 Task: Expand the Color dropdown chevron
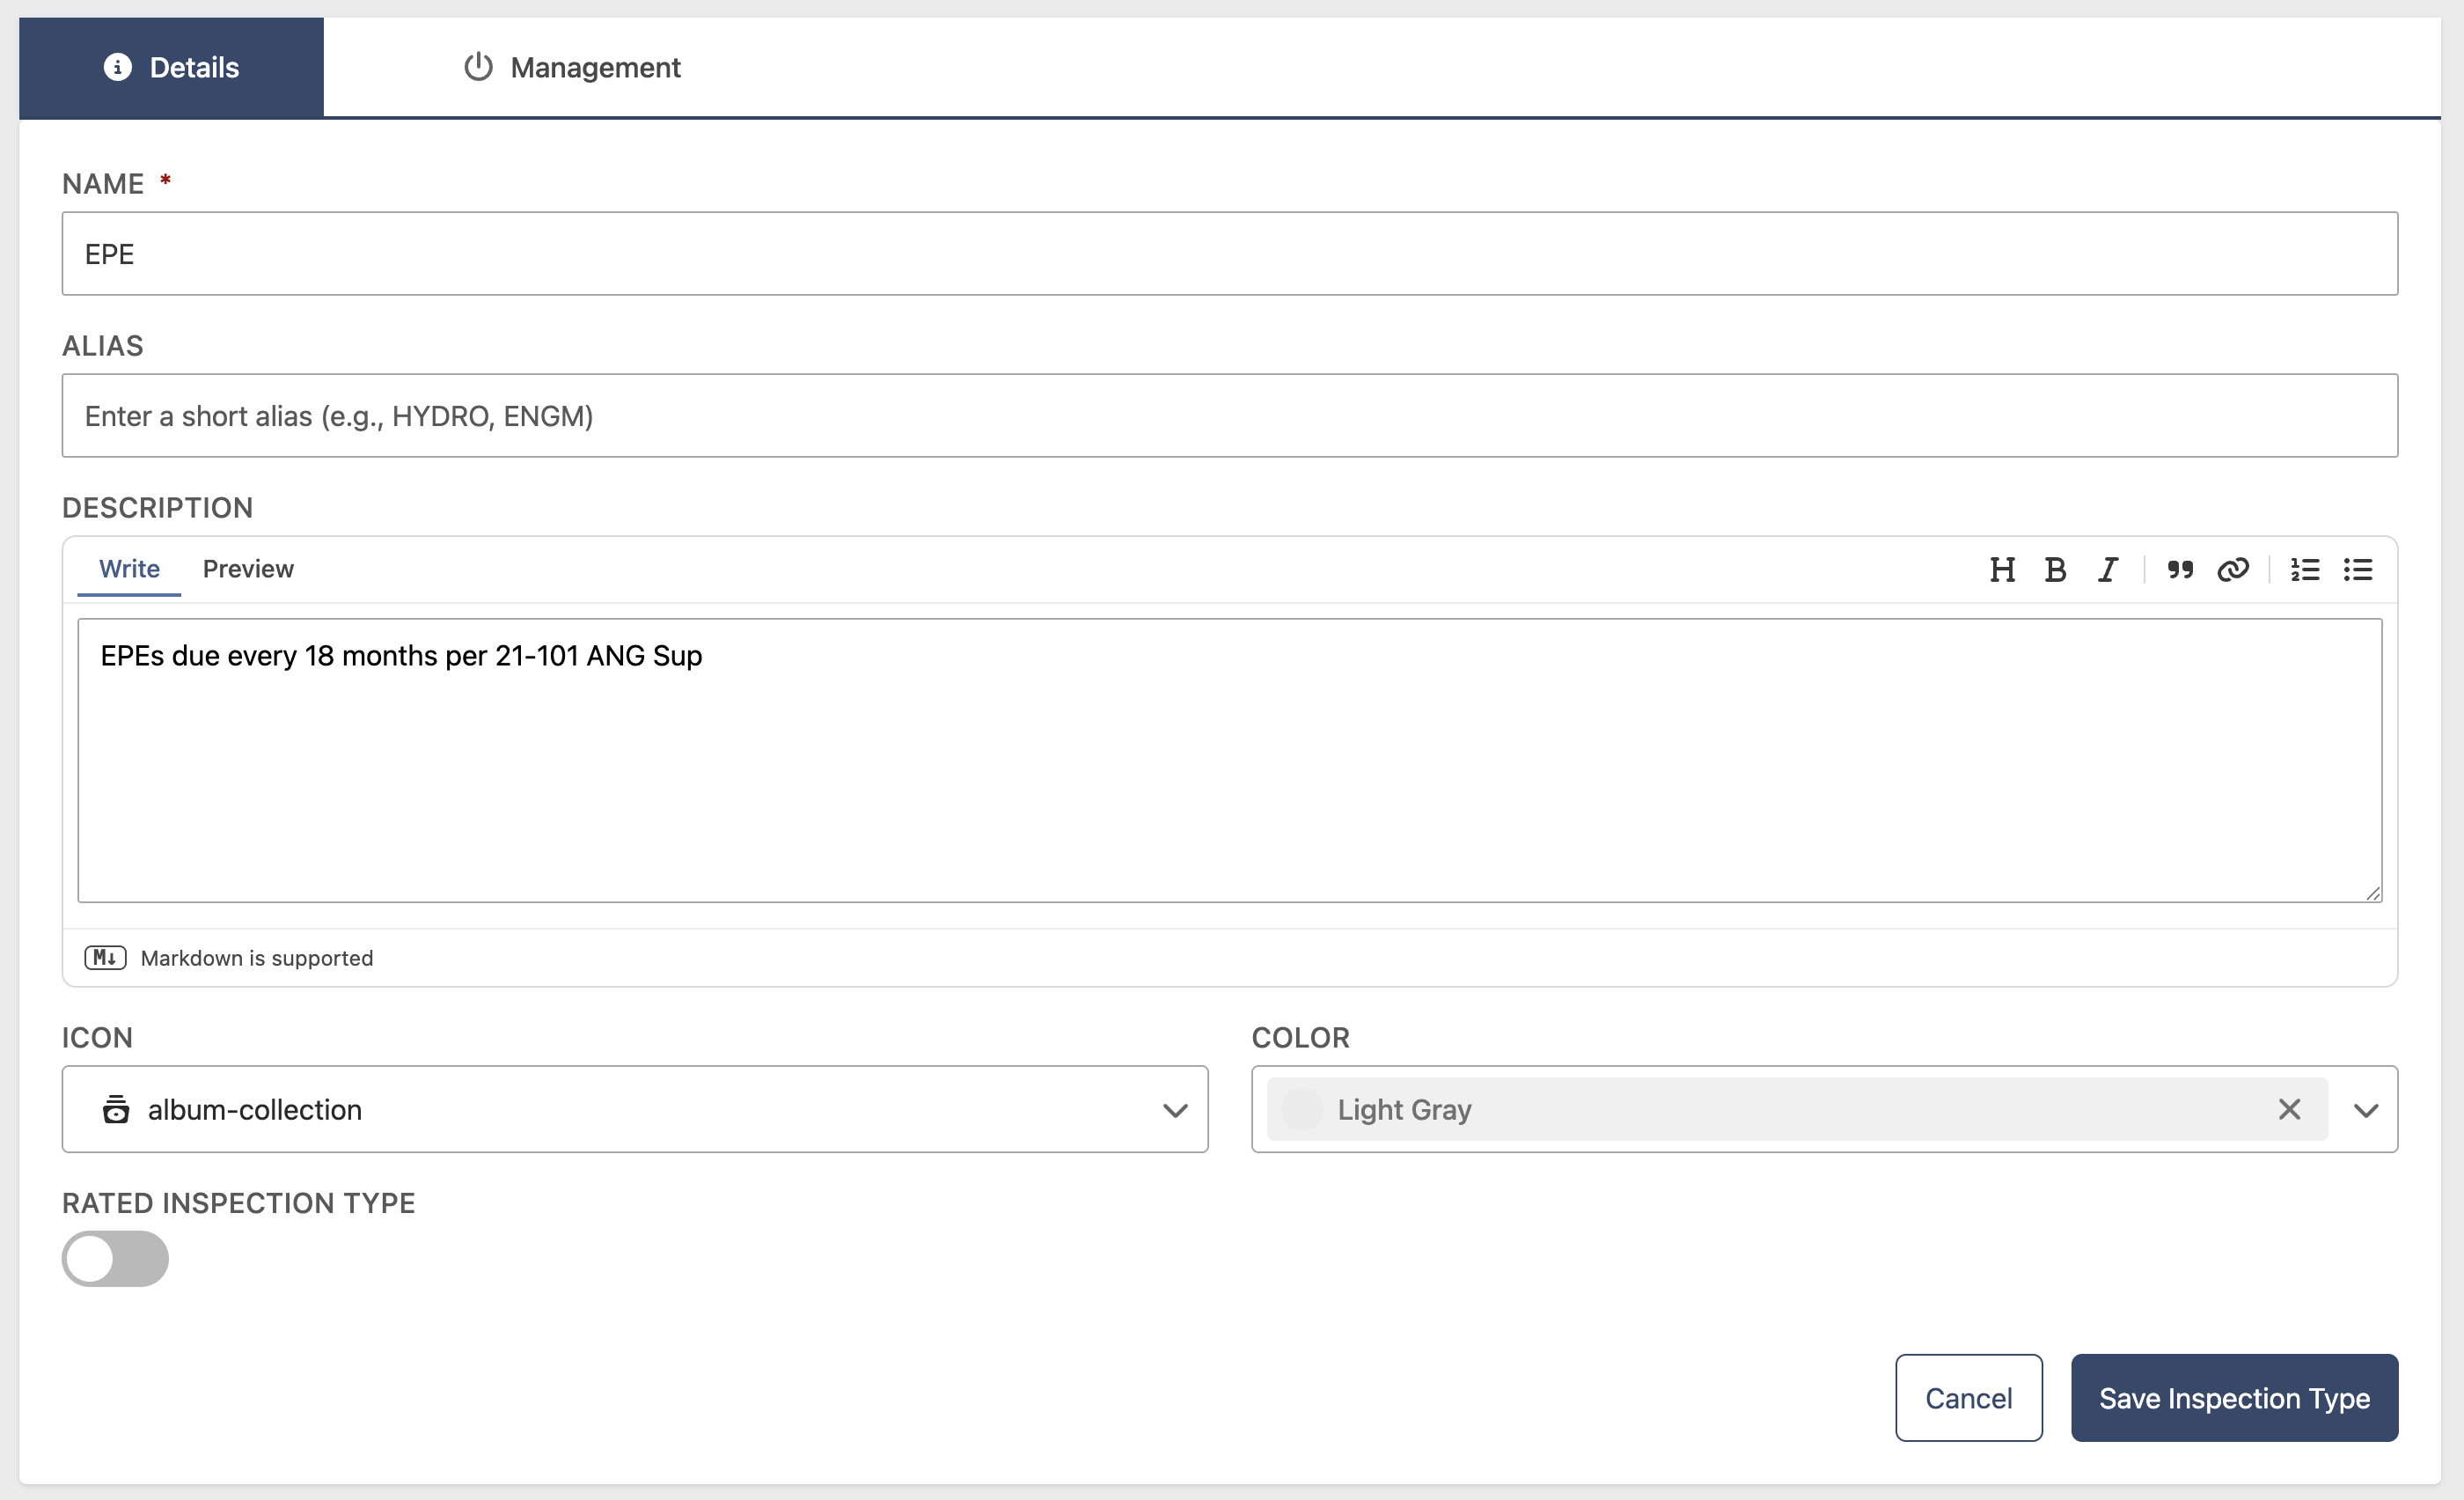(x=2366, y=1110)
